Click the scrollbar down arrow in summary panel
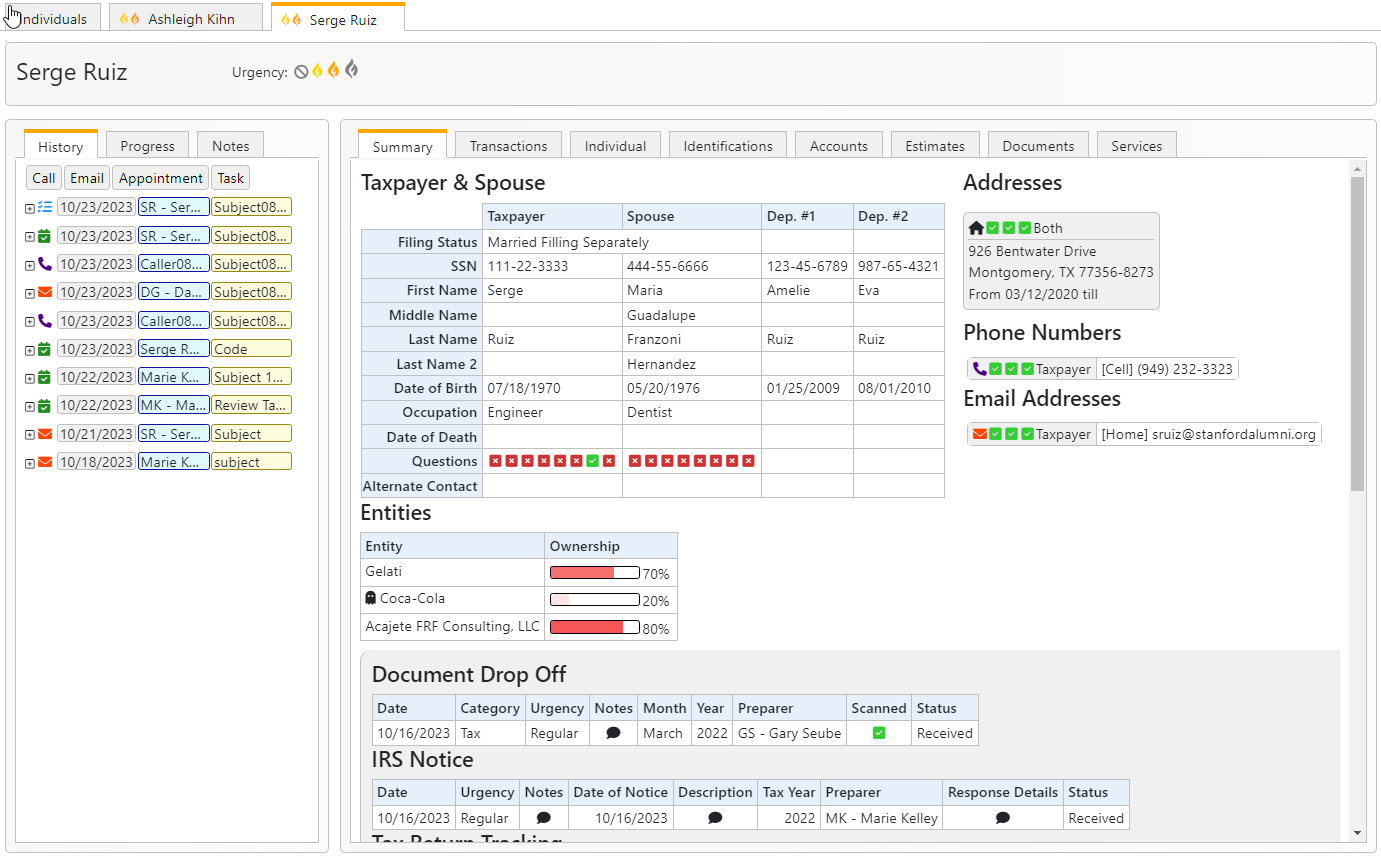 click(1357, 832)
